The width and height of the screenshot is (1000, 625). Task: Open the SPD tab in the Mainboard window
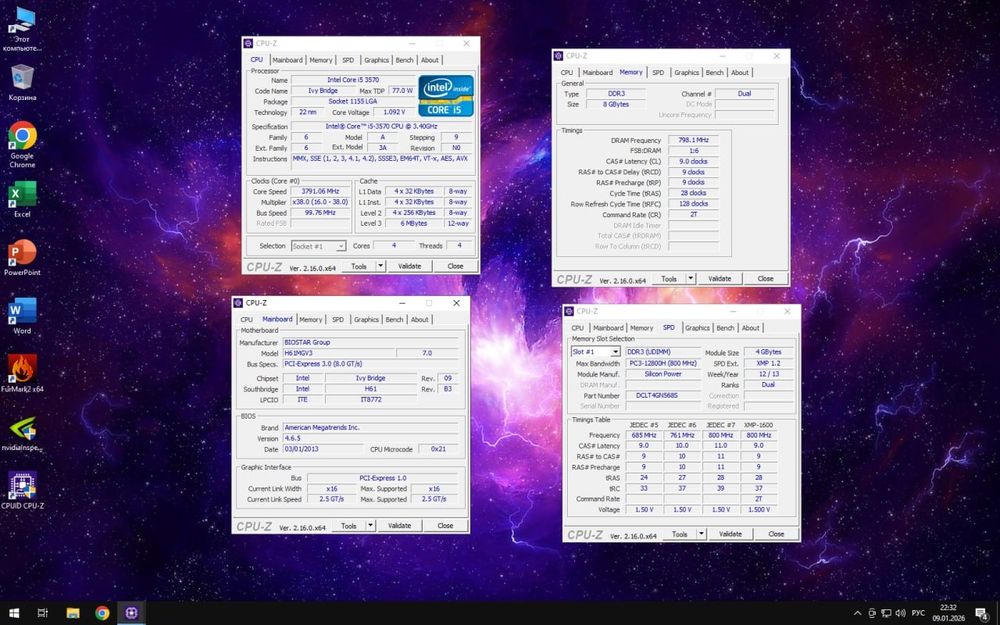coord(337,320)
